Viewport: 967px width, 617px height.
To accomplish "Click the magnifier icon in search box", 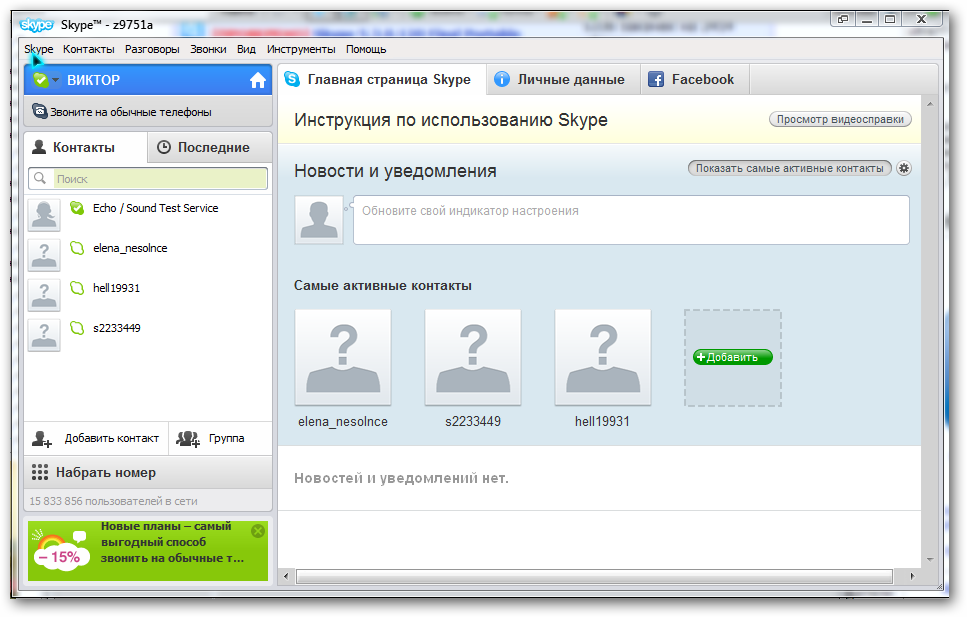I will pyautogui.click(x=40, y=178).
